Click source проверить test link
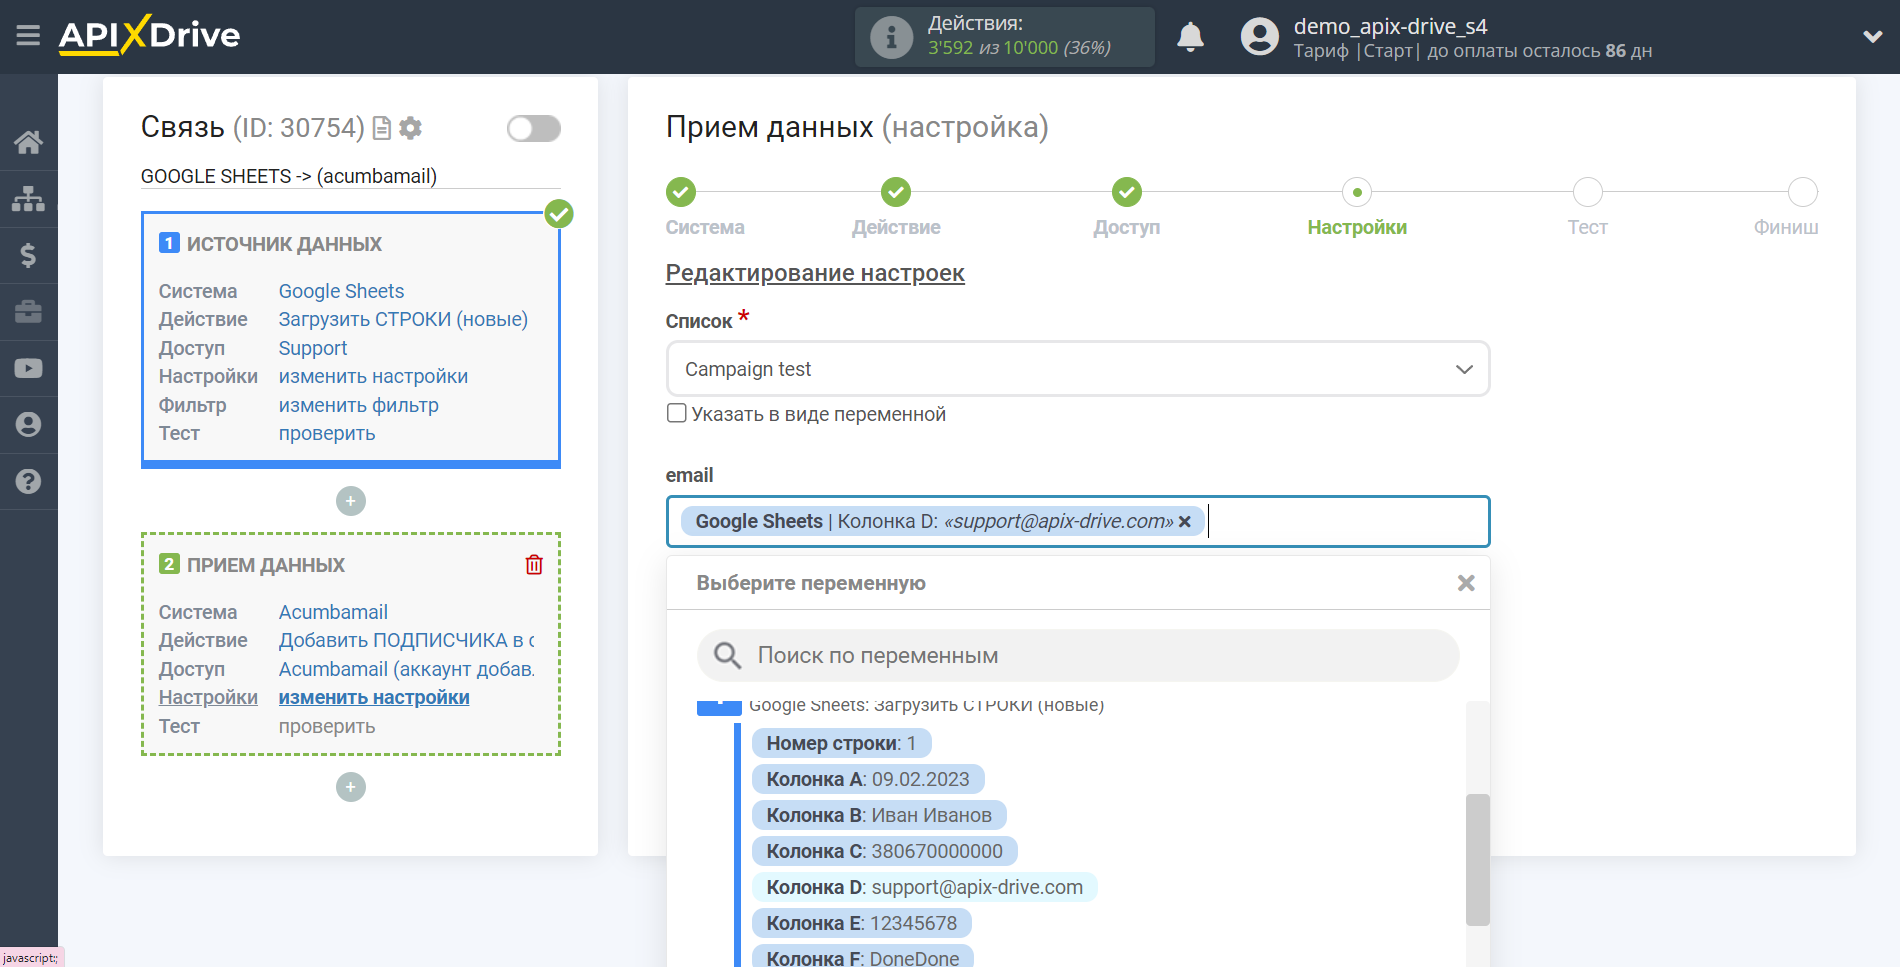Viewport: 1900px width, 967px height. point(327,433)
